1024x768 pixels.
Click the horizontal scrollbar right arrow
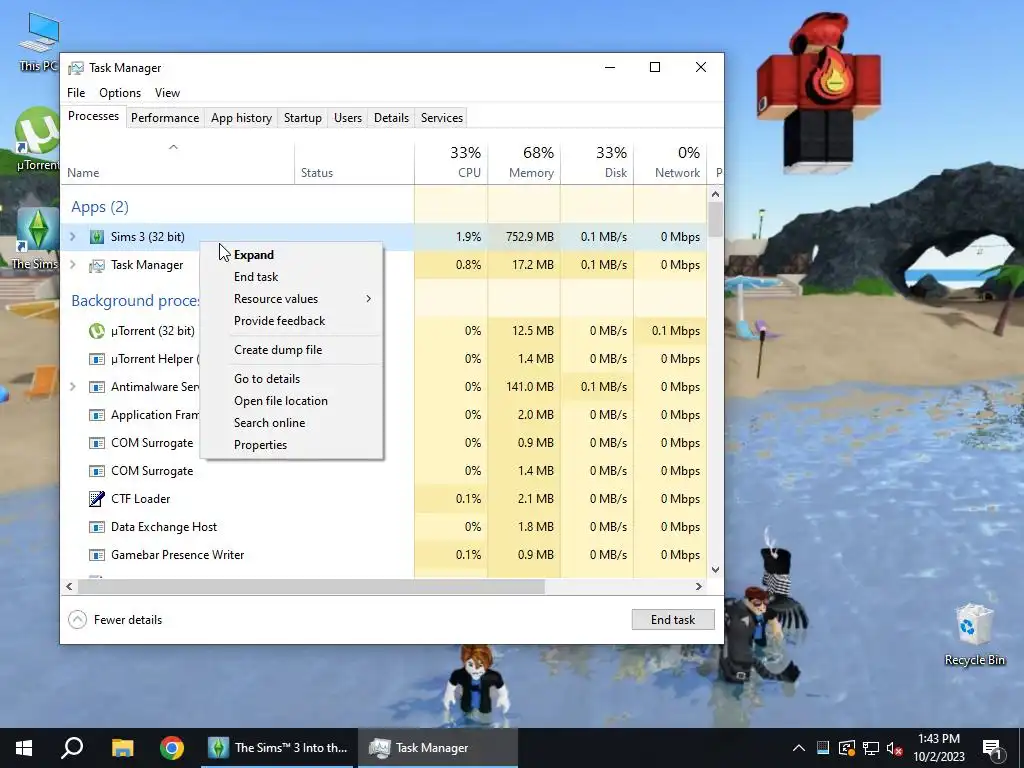point(699,587)
